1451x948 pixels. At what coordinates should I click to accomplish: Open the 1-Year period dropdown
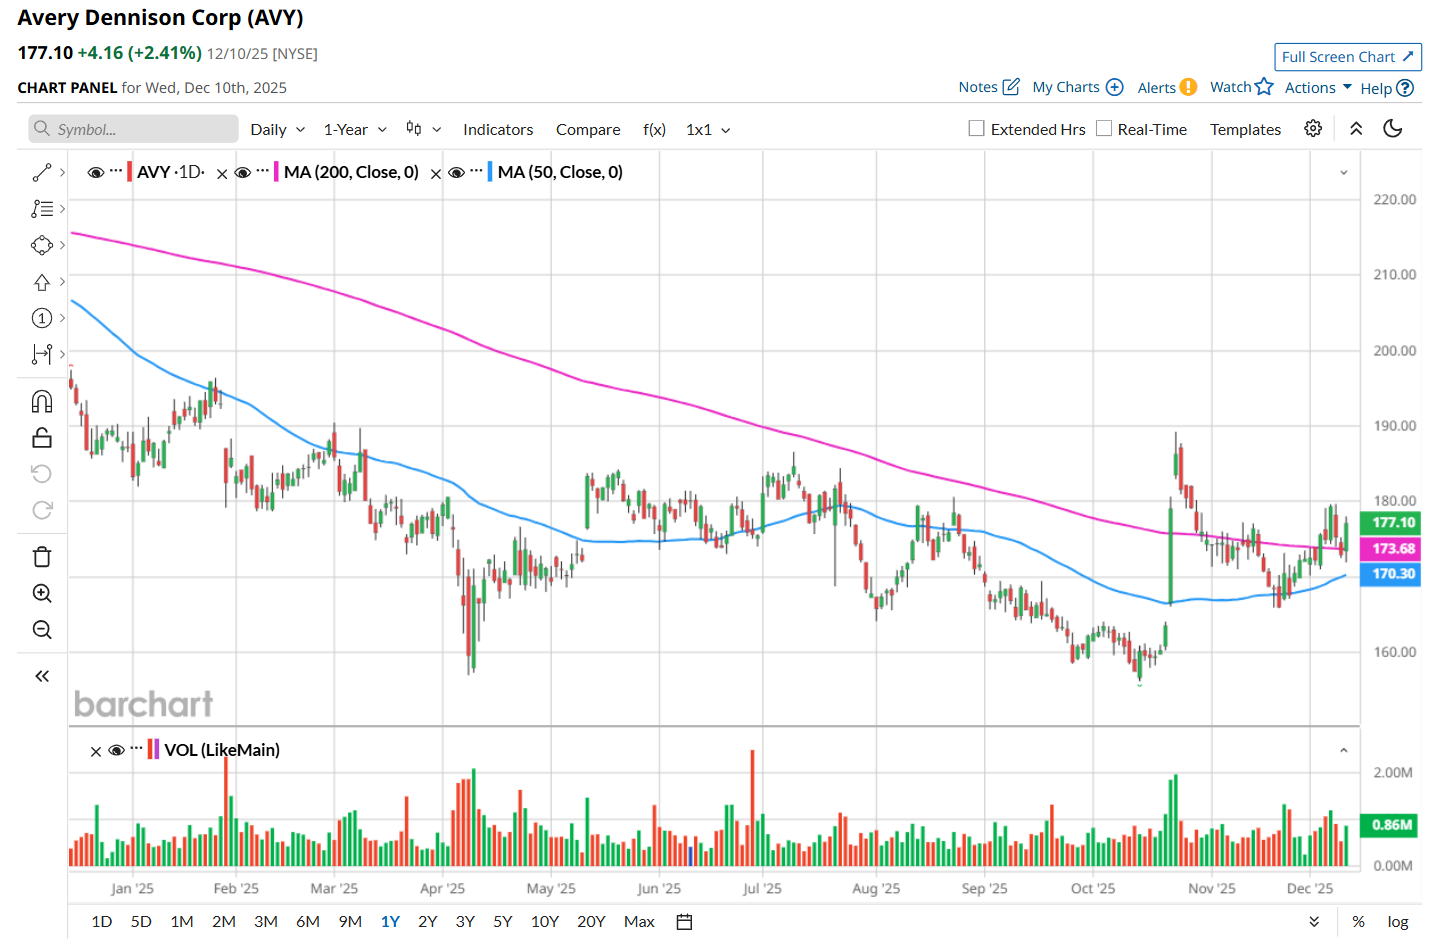tap(355, 129)
